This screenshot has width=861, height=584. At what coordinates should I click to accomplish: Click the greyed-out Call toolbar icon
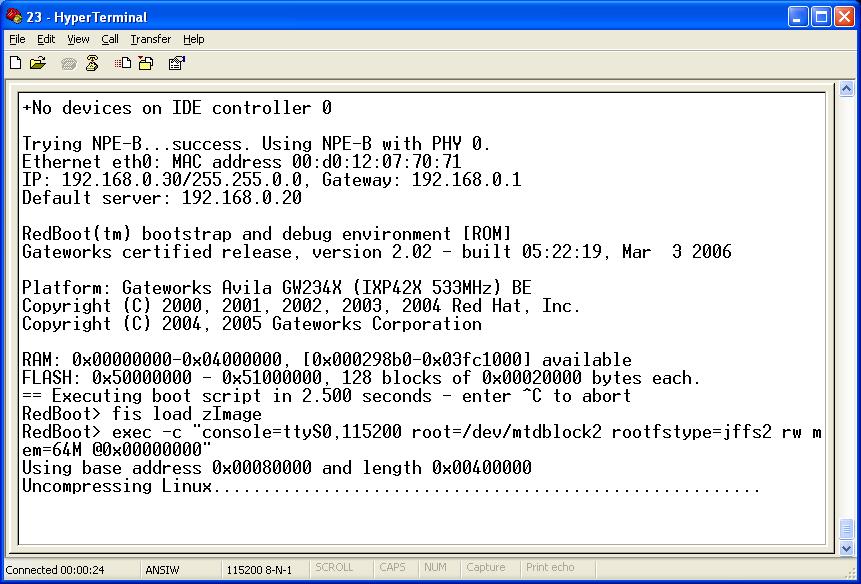[x=69, y=64]
